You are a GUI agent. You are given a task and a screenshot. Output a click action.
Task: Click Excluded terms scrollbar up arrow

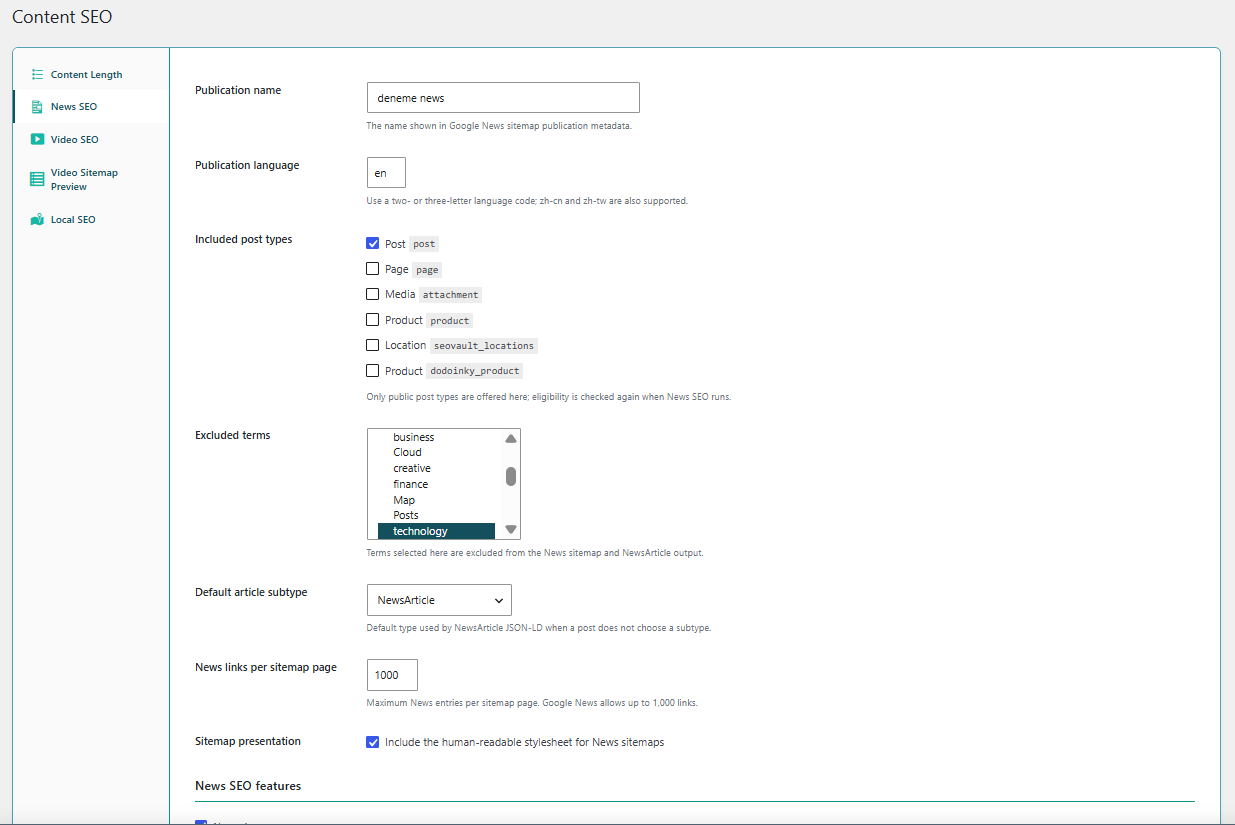coord(511,438)
